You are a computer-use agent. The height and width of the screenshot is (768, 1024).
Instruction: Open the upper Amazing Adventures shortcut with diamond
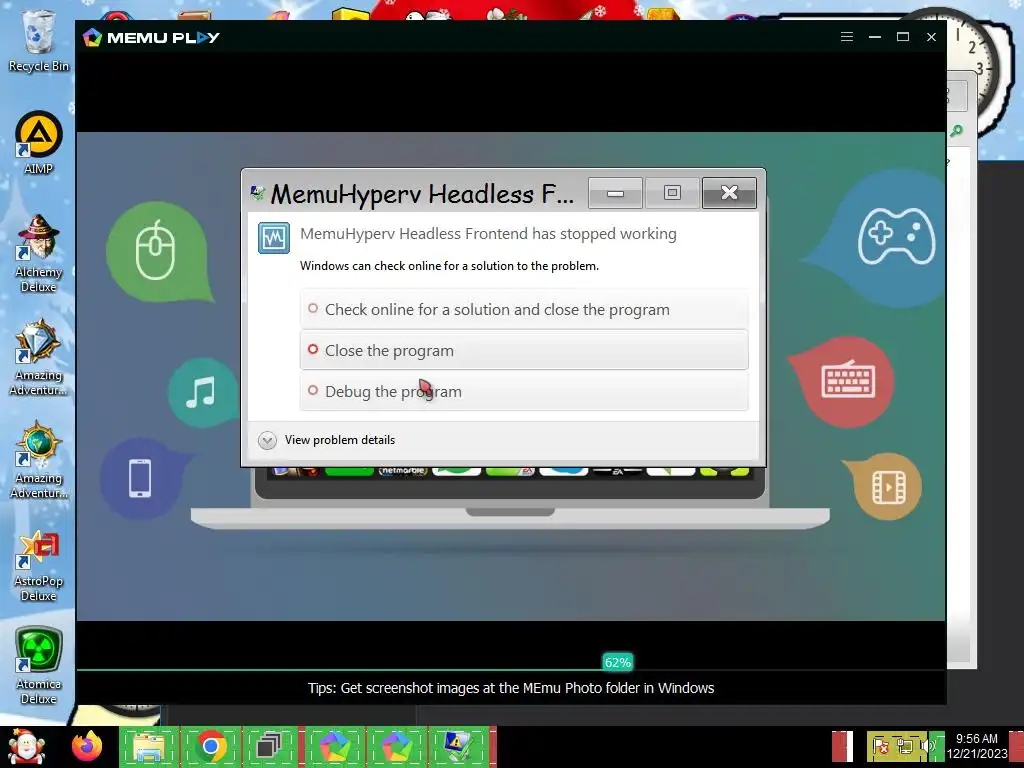point(39,357)
